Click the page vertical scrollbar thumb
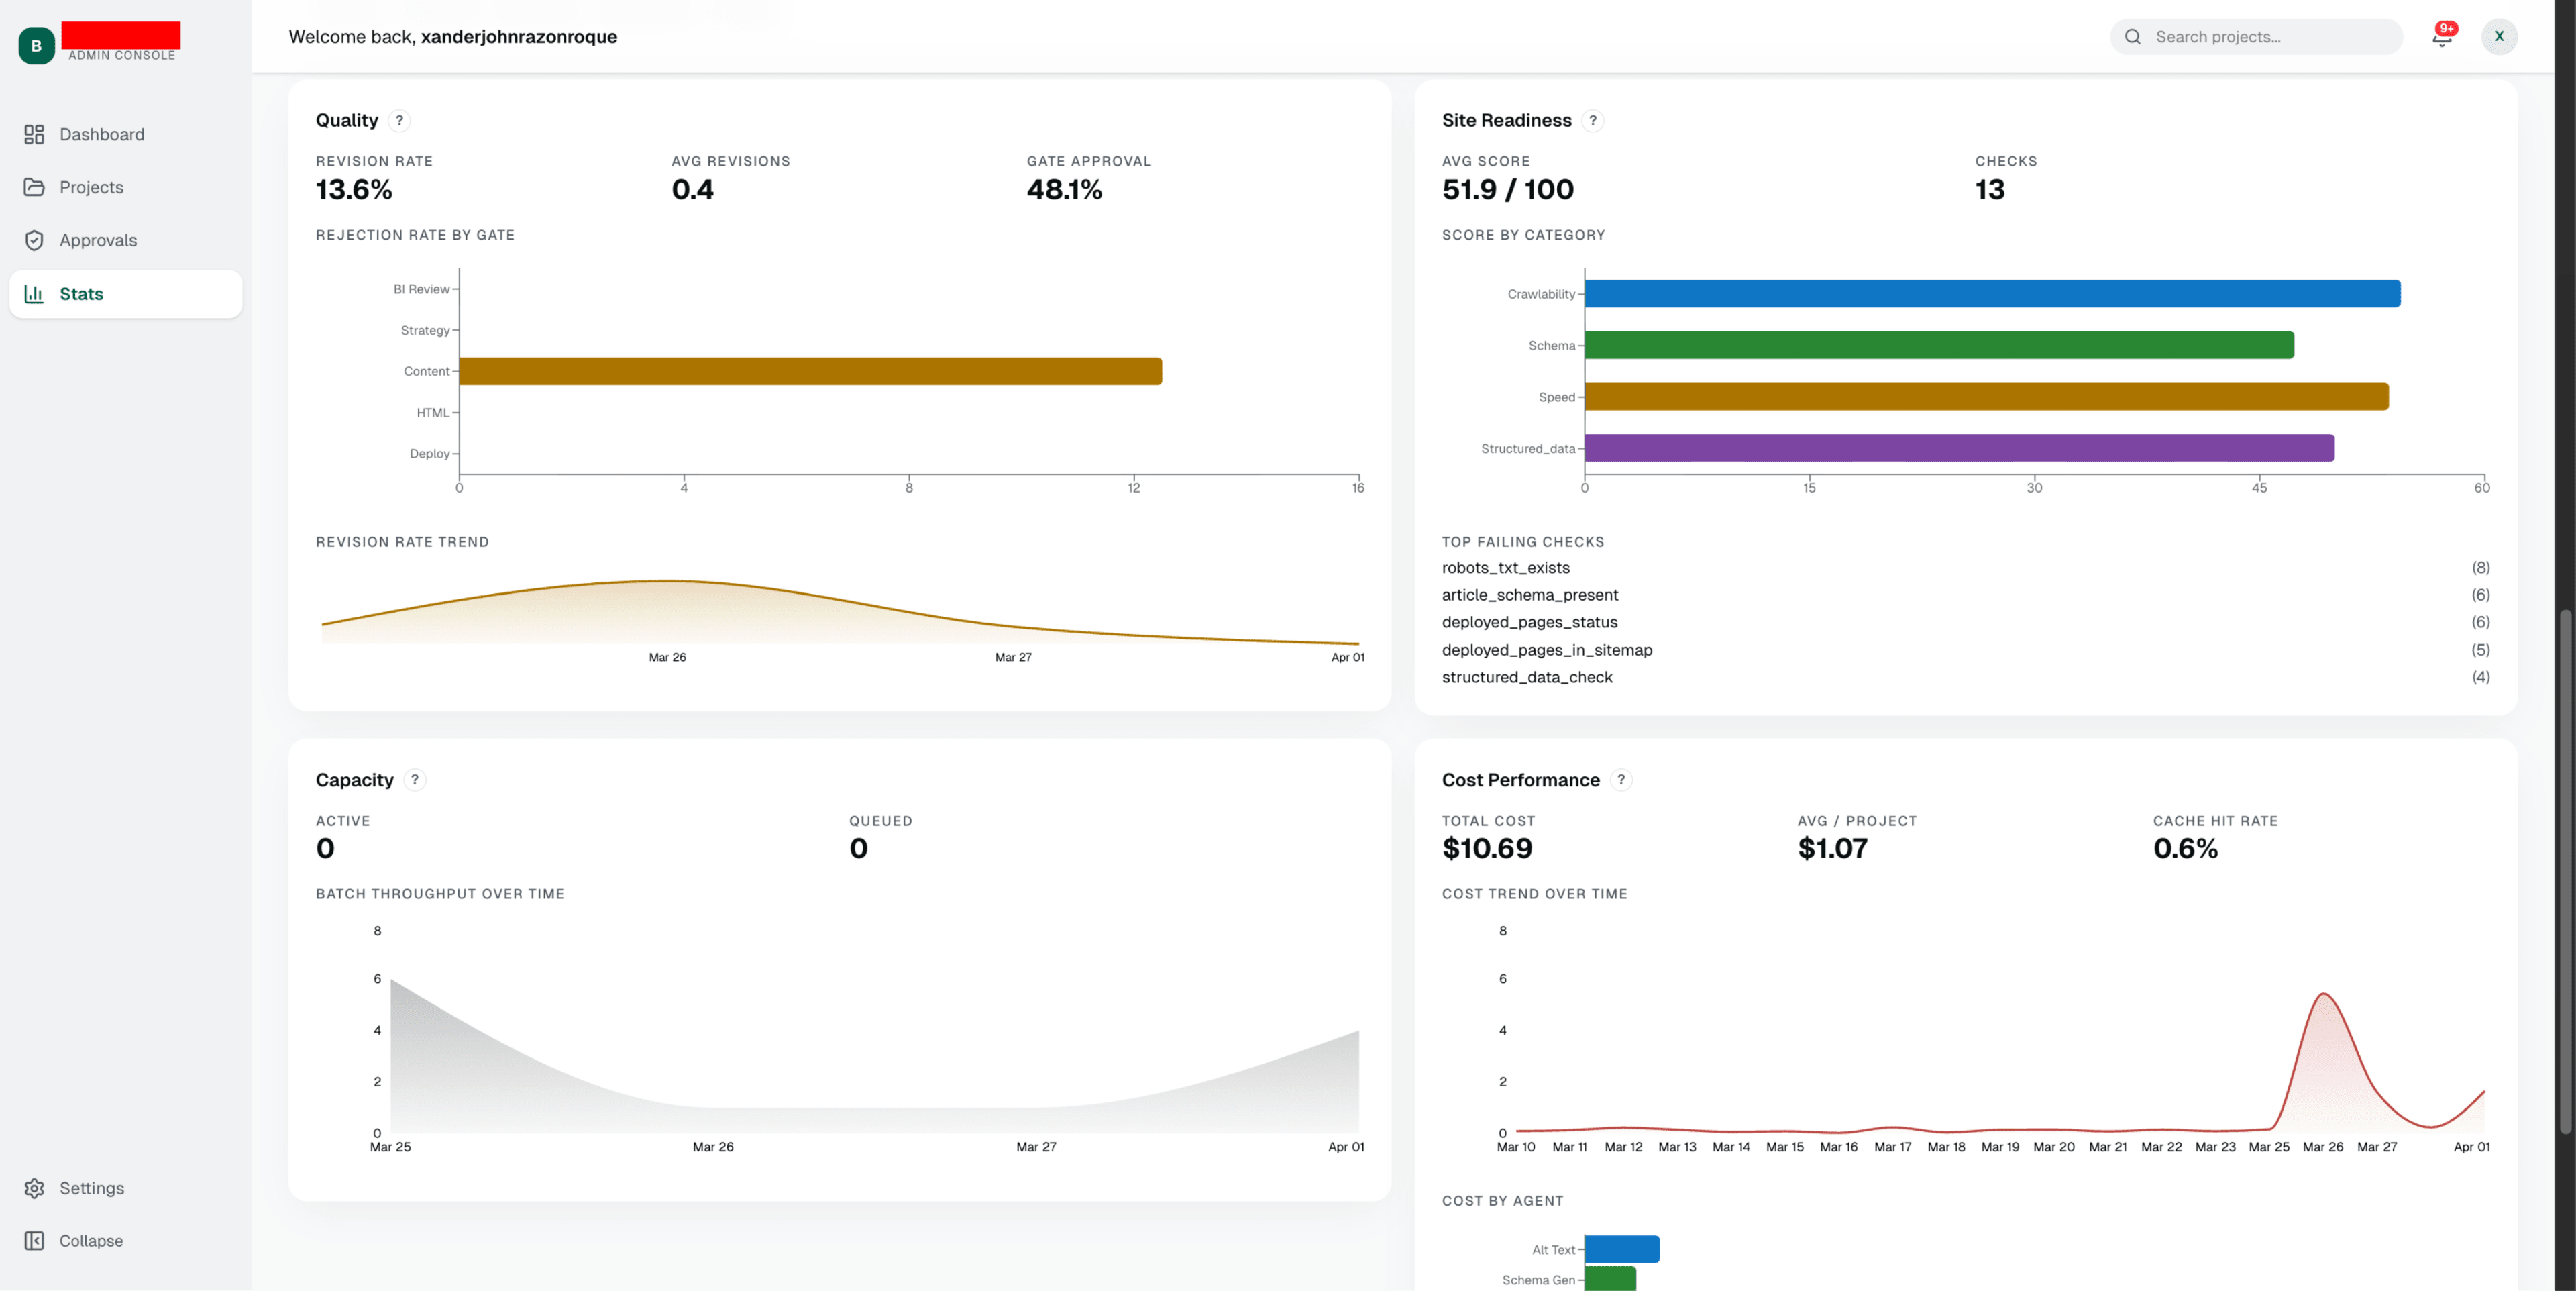Image resolution: width=2576 pixels, height=1291 pixels. (2565, 871)
